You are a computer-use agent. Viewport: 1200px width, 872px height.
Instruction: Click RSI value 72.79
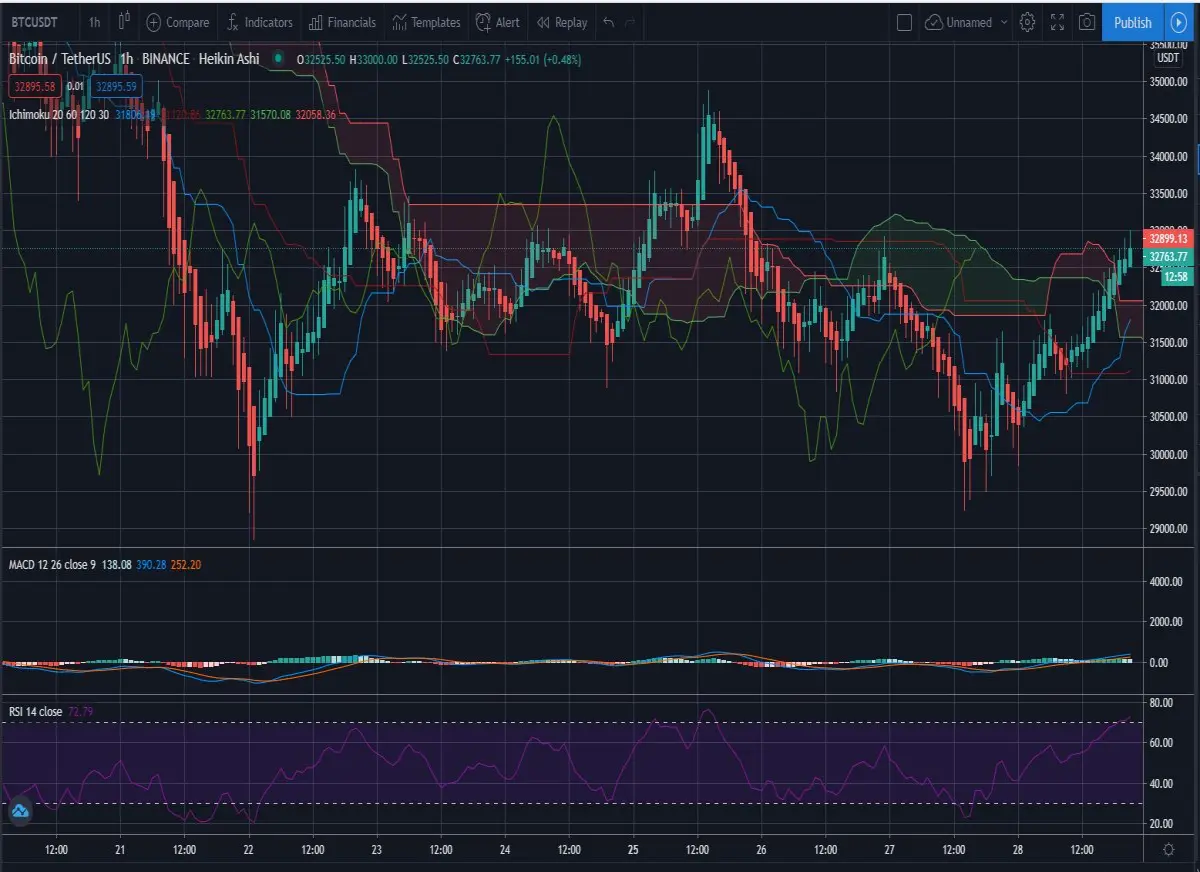[80, 712]
